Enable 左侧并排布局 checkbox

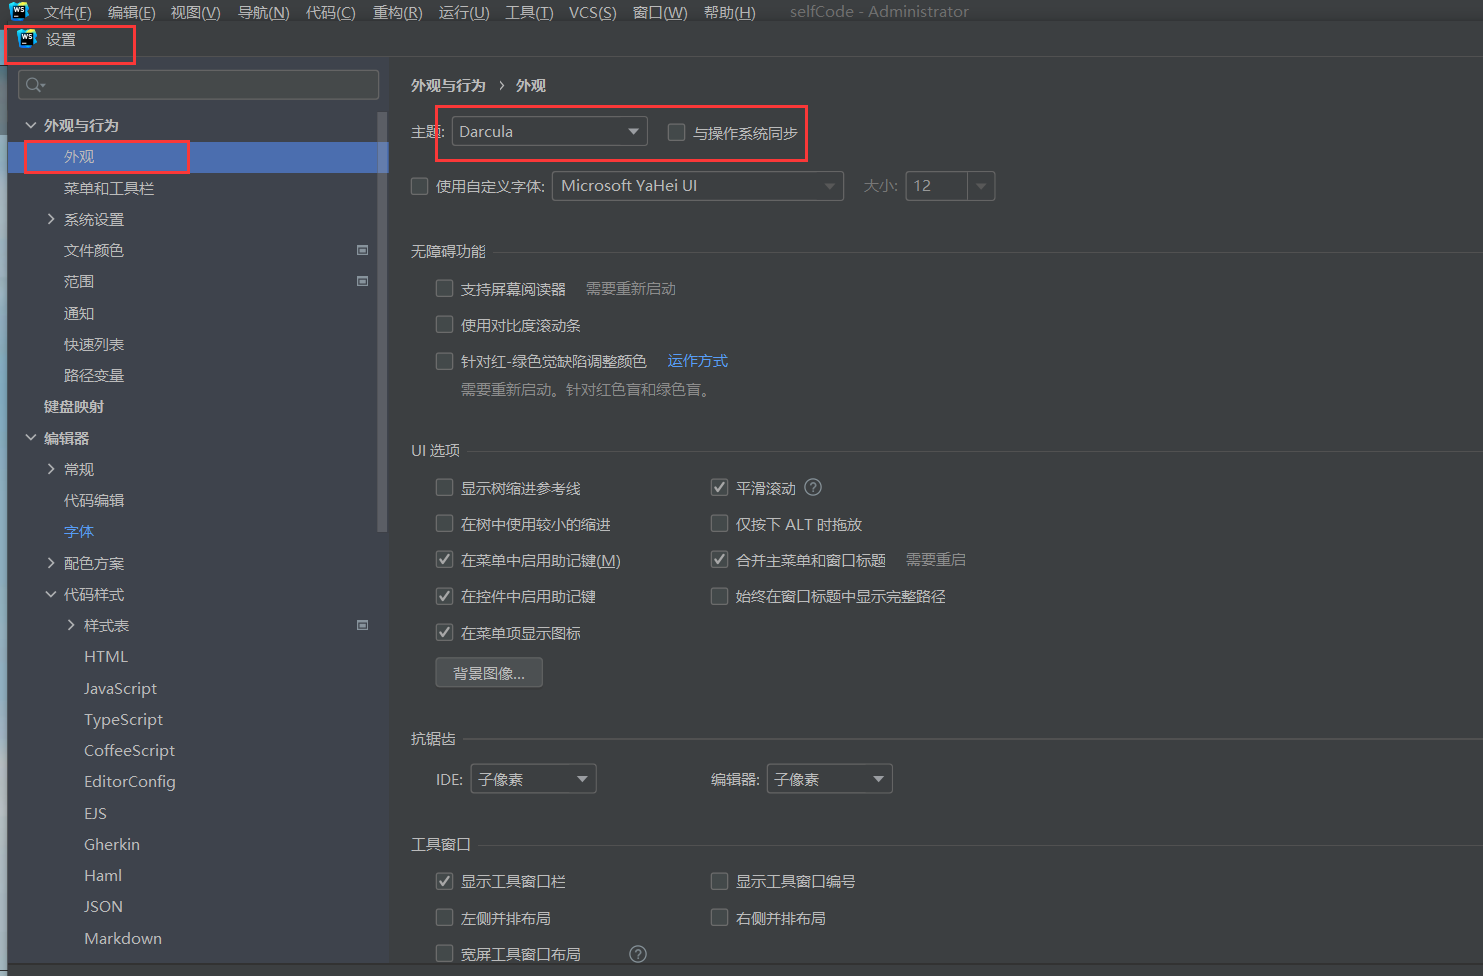445,917
